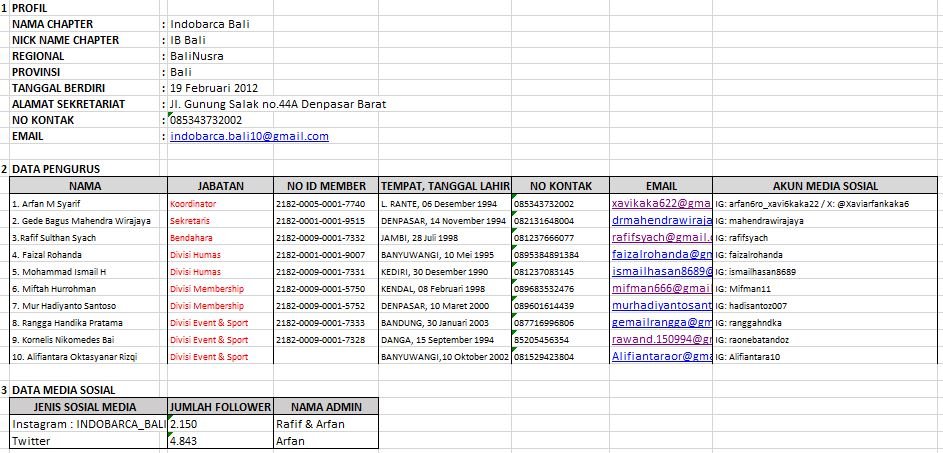
Task: Select the AKUN MEDIA SOSIAL header cell
Action: click(825, 186)
